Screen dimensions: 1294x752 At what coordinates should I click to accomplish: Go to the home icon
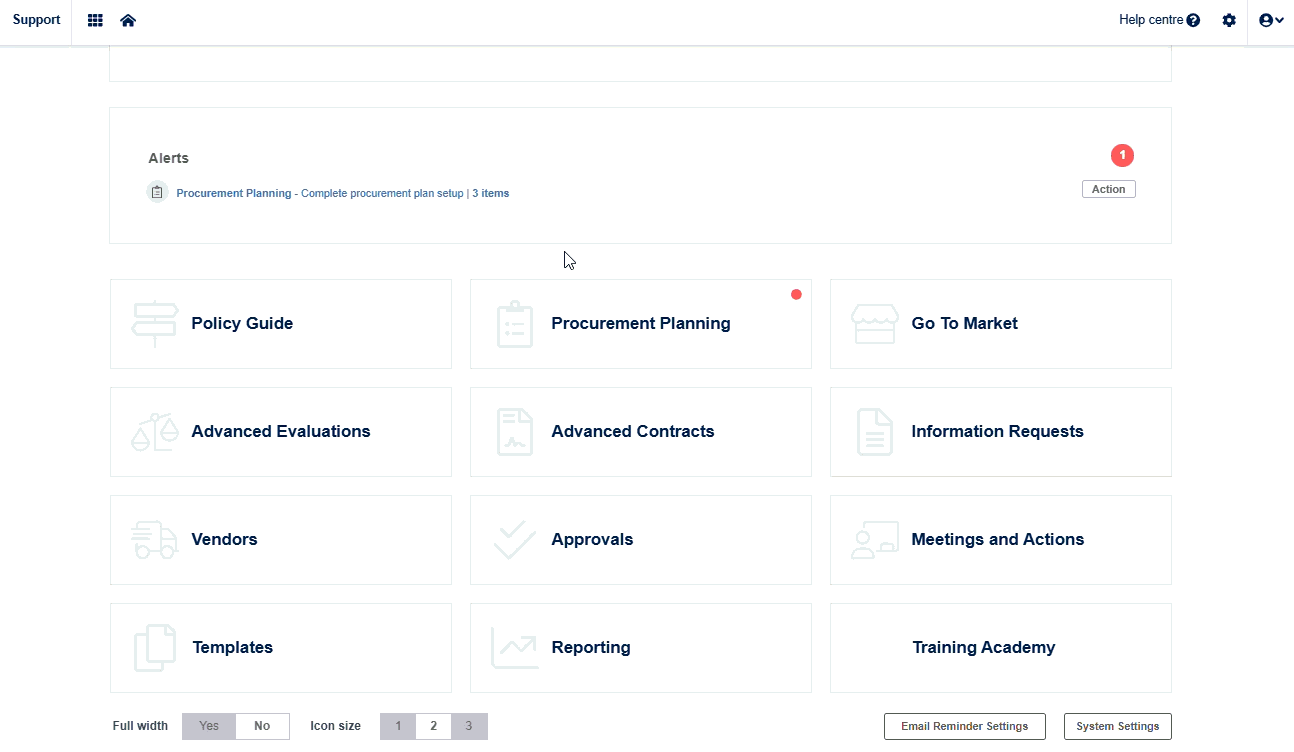click(x=128, y=20)
